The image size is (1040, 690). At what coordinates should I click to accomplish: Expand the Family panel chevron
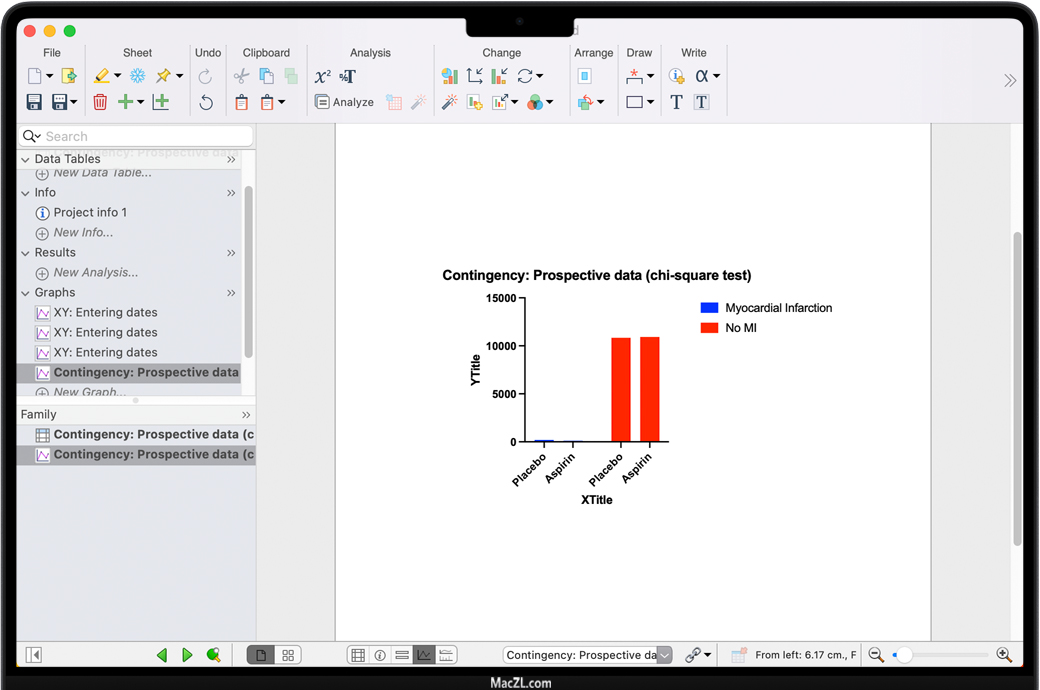tap(246, 414)
